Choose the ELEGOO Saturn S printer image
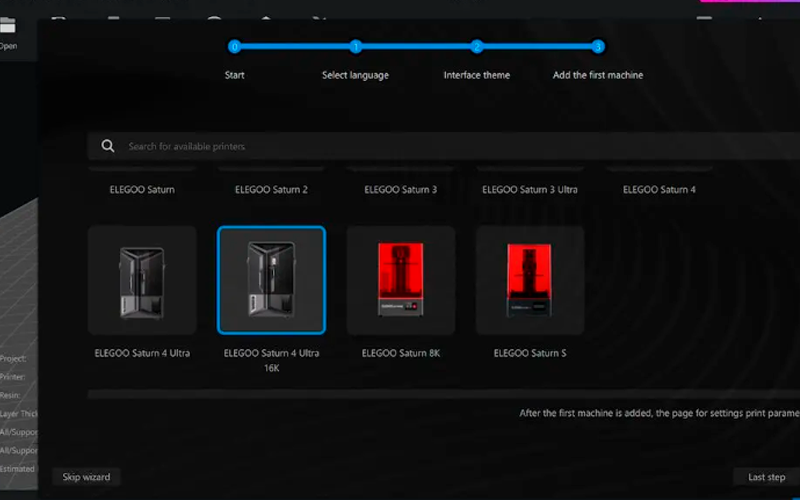The image size is (800, 500). [x=530, y=280]
